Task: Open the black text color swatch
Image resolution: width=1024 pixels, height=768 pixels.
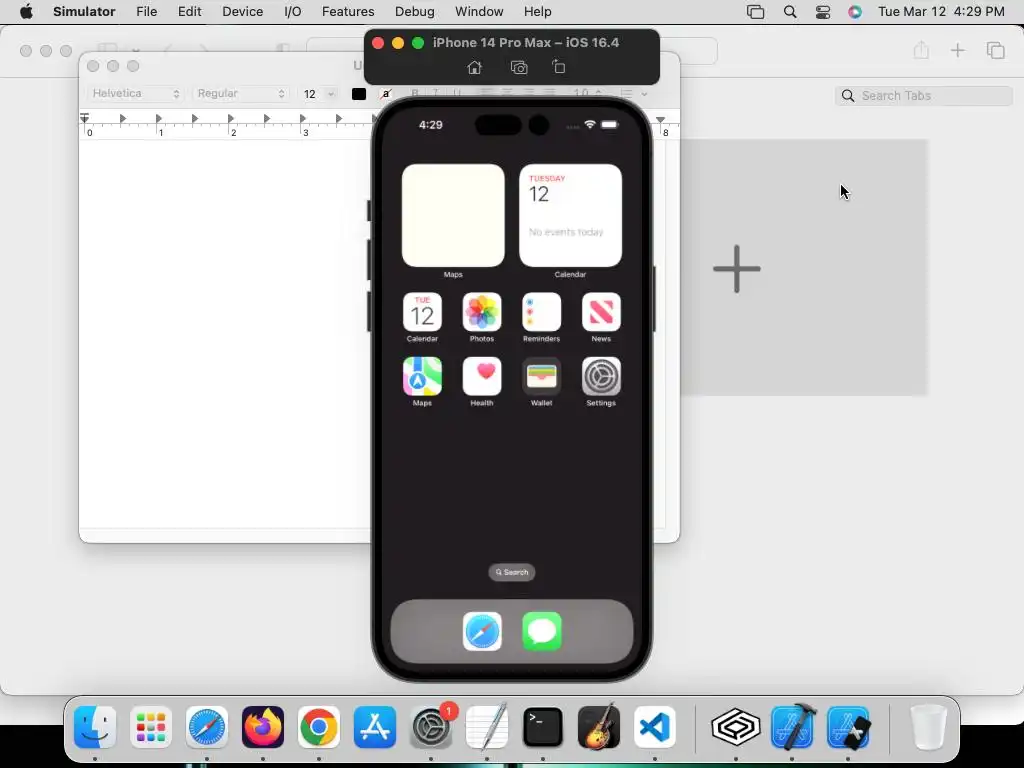Action: click(359, 94)
